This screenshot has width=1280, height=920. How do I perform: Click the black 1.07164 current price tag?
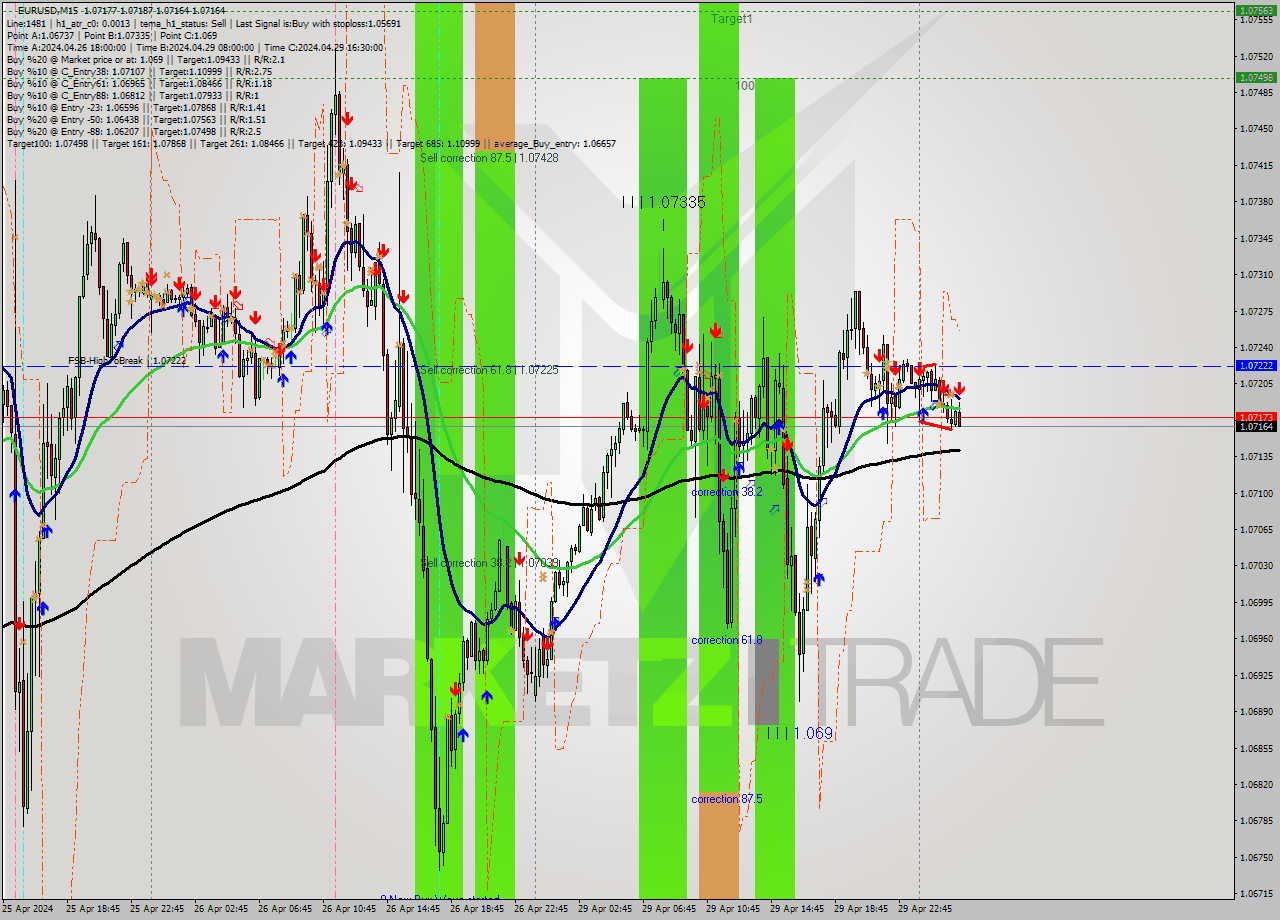1256,427
